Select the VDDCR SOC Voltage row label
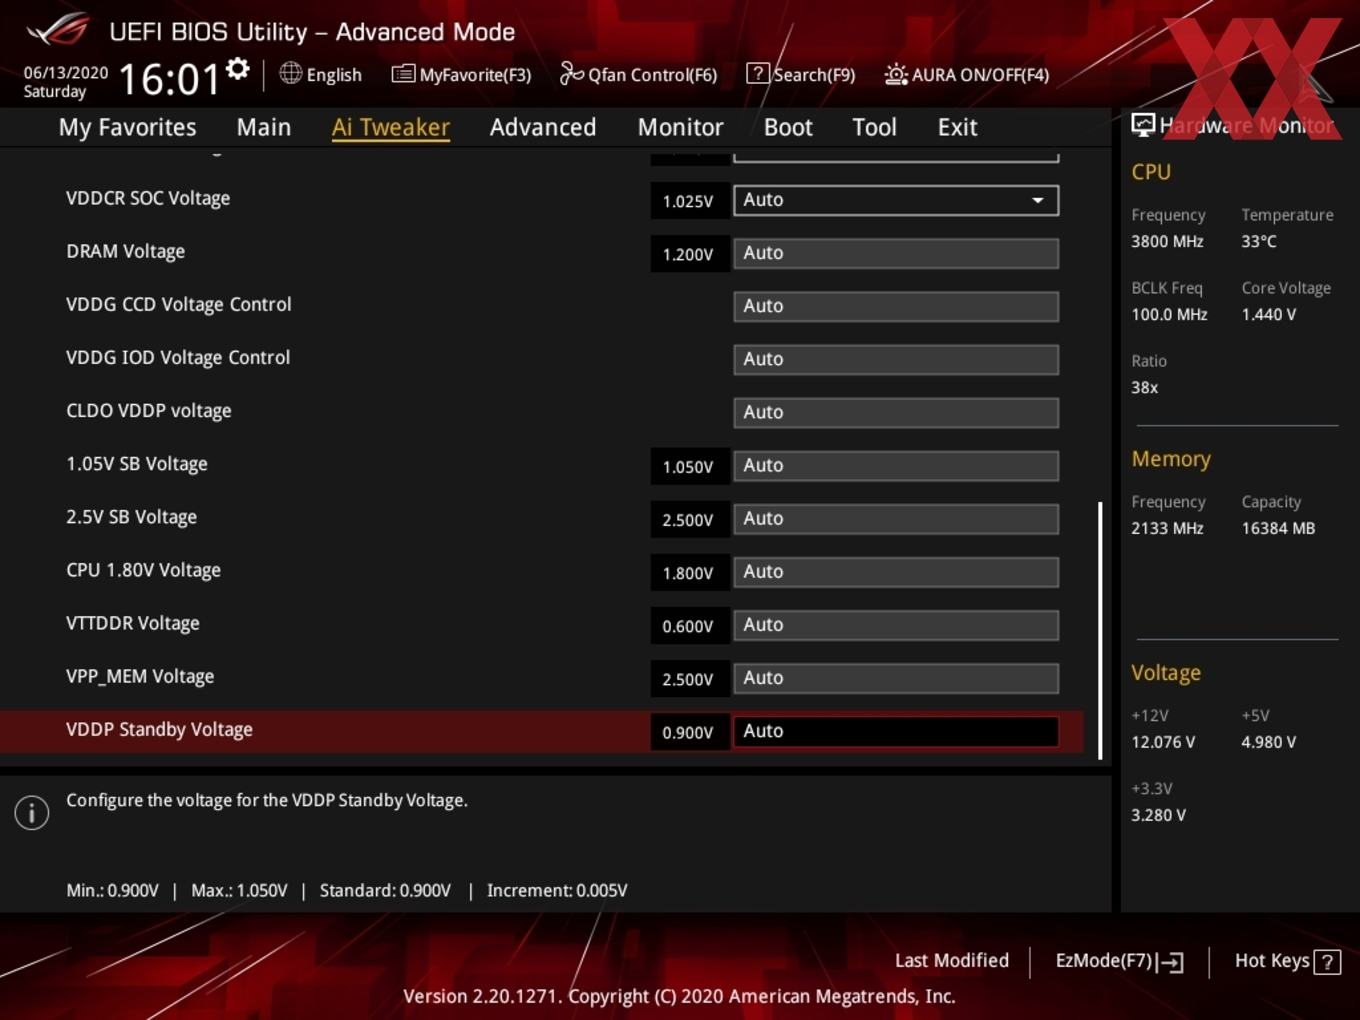 [x=148, y=198]
